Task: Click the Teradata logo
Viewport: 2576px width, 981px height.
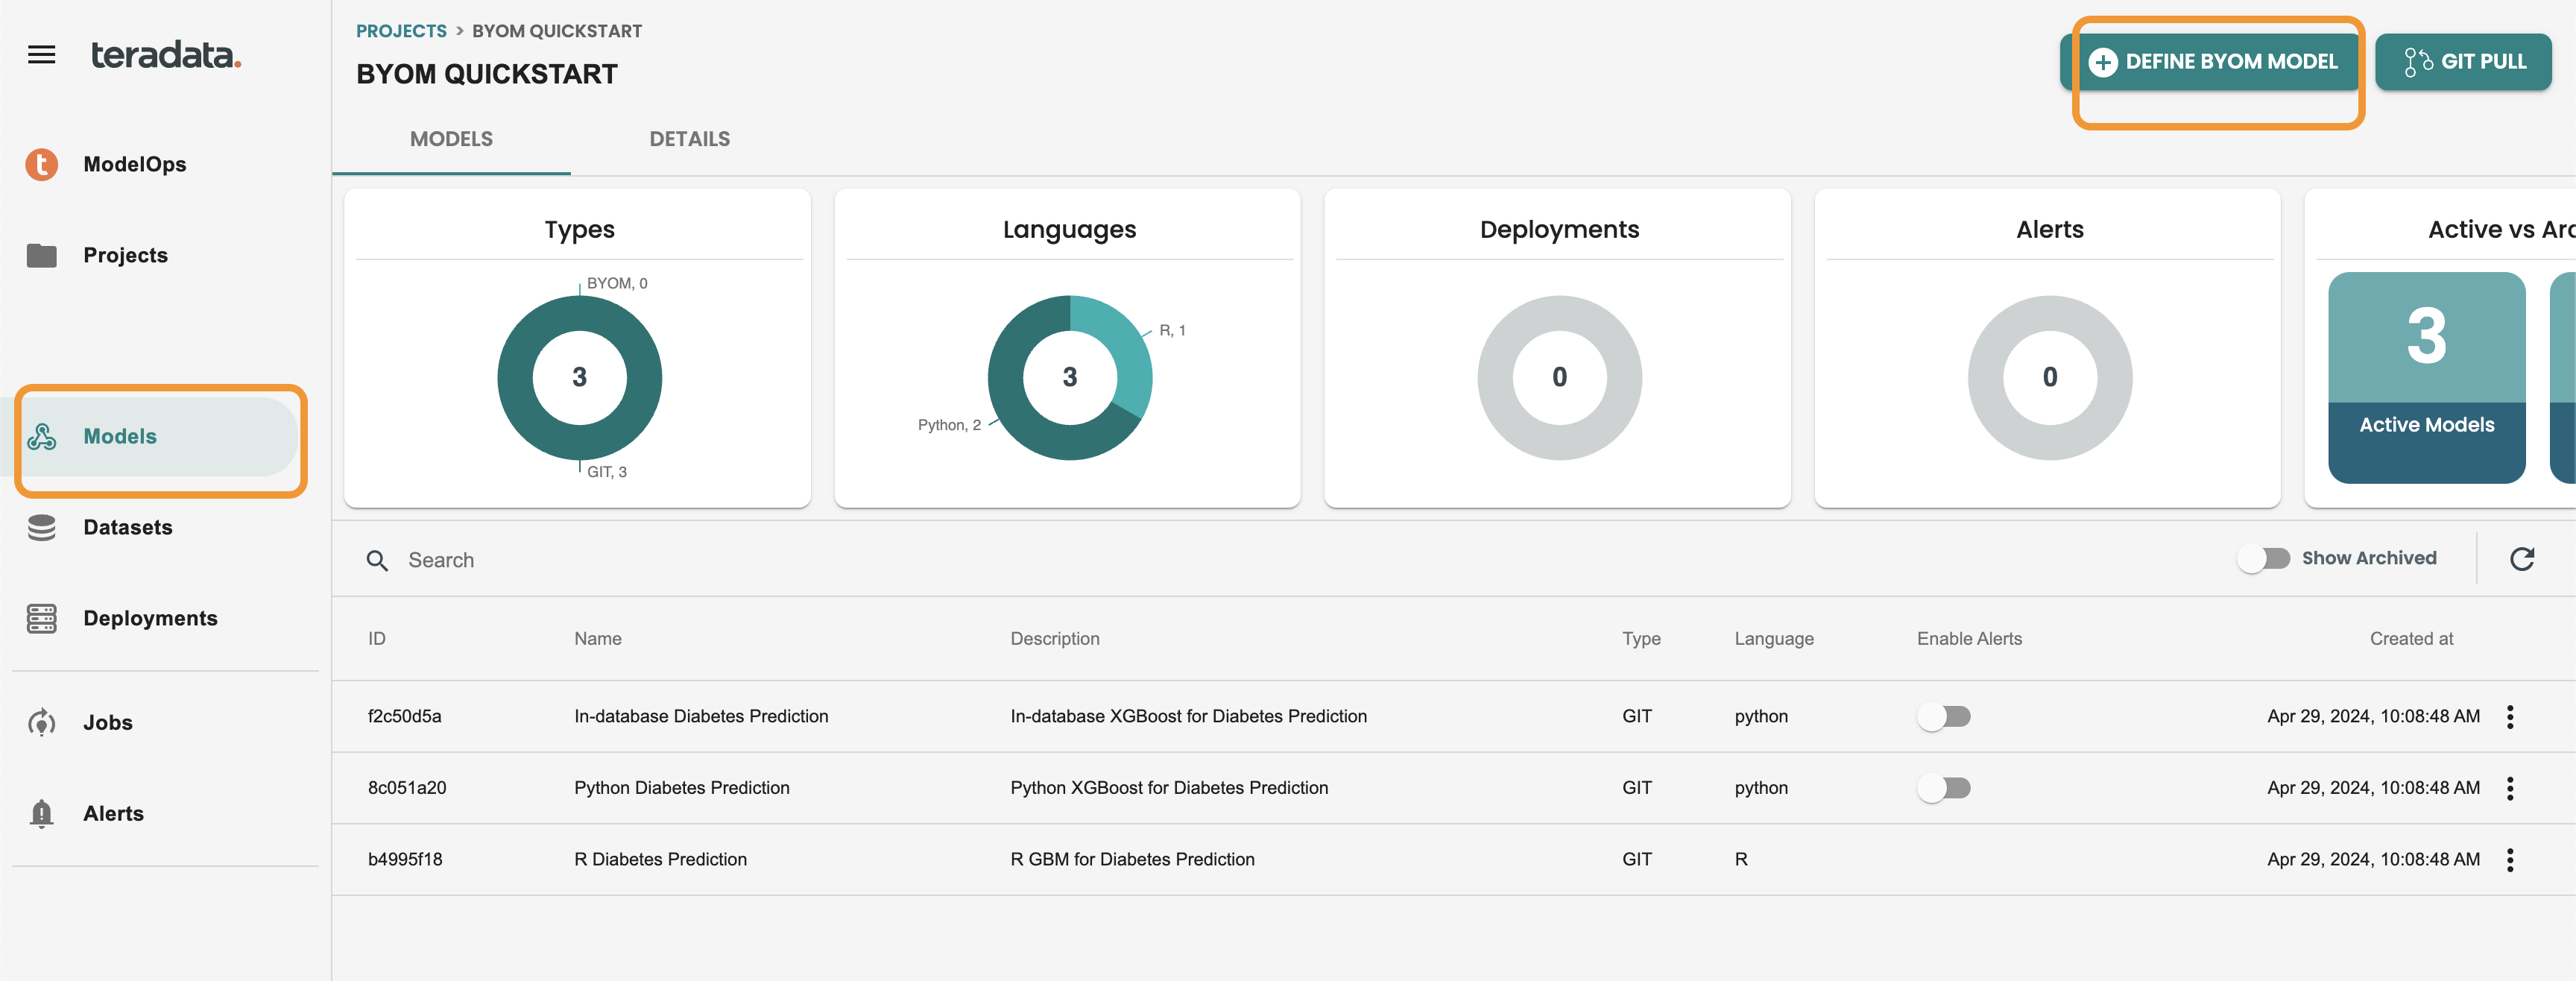Action: pos(166,54)
